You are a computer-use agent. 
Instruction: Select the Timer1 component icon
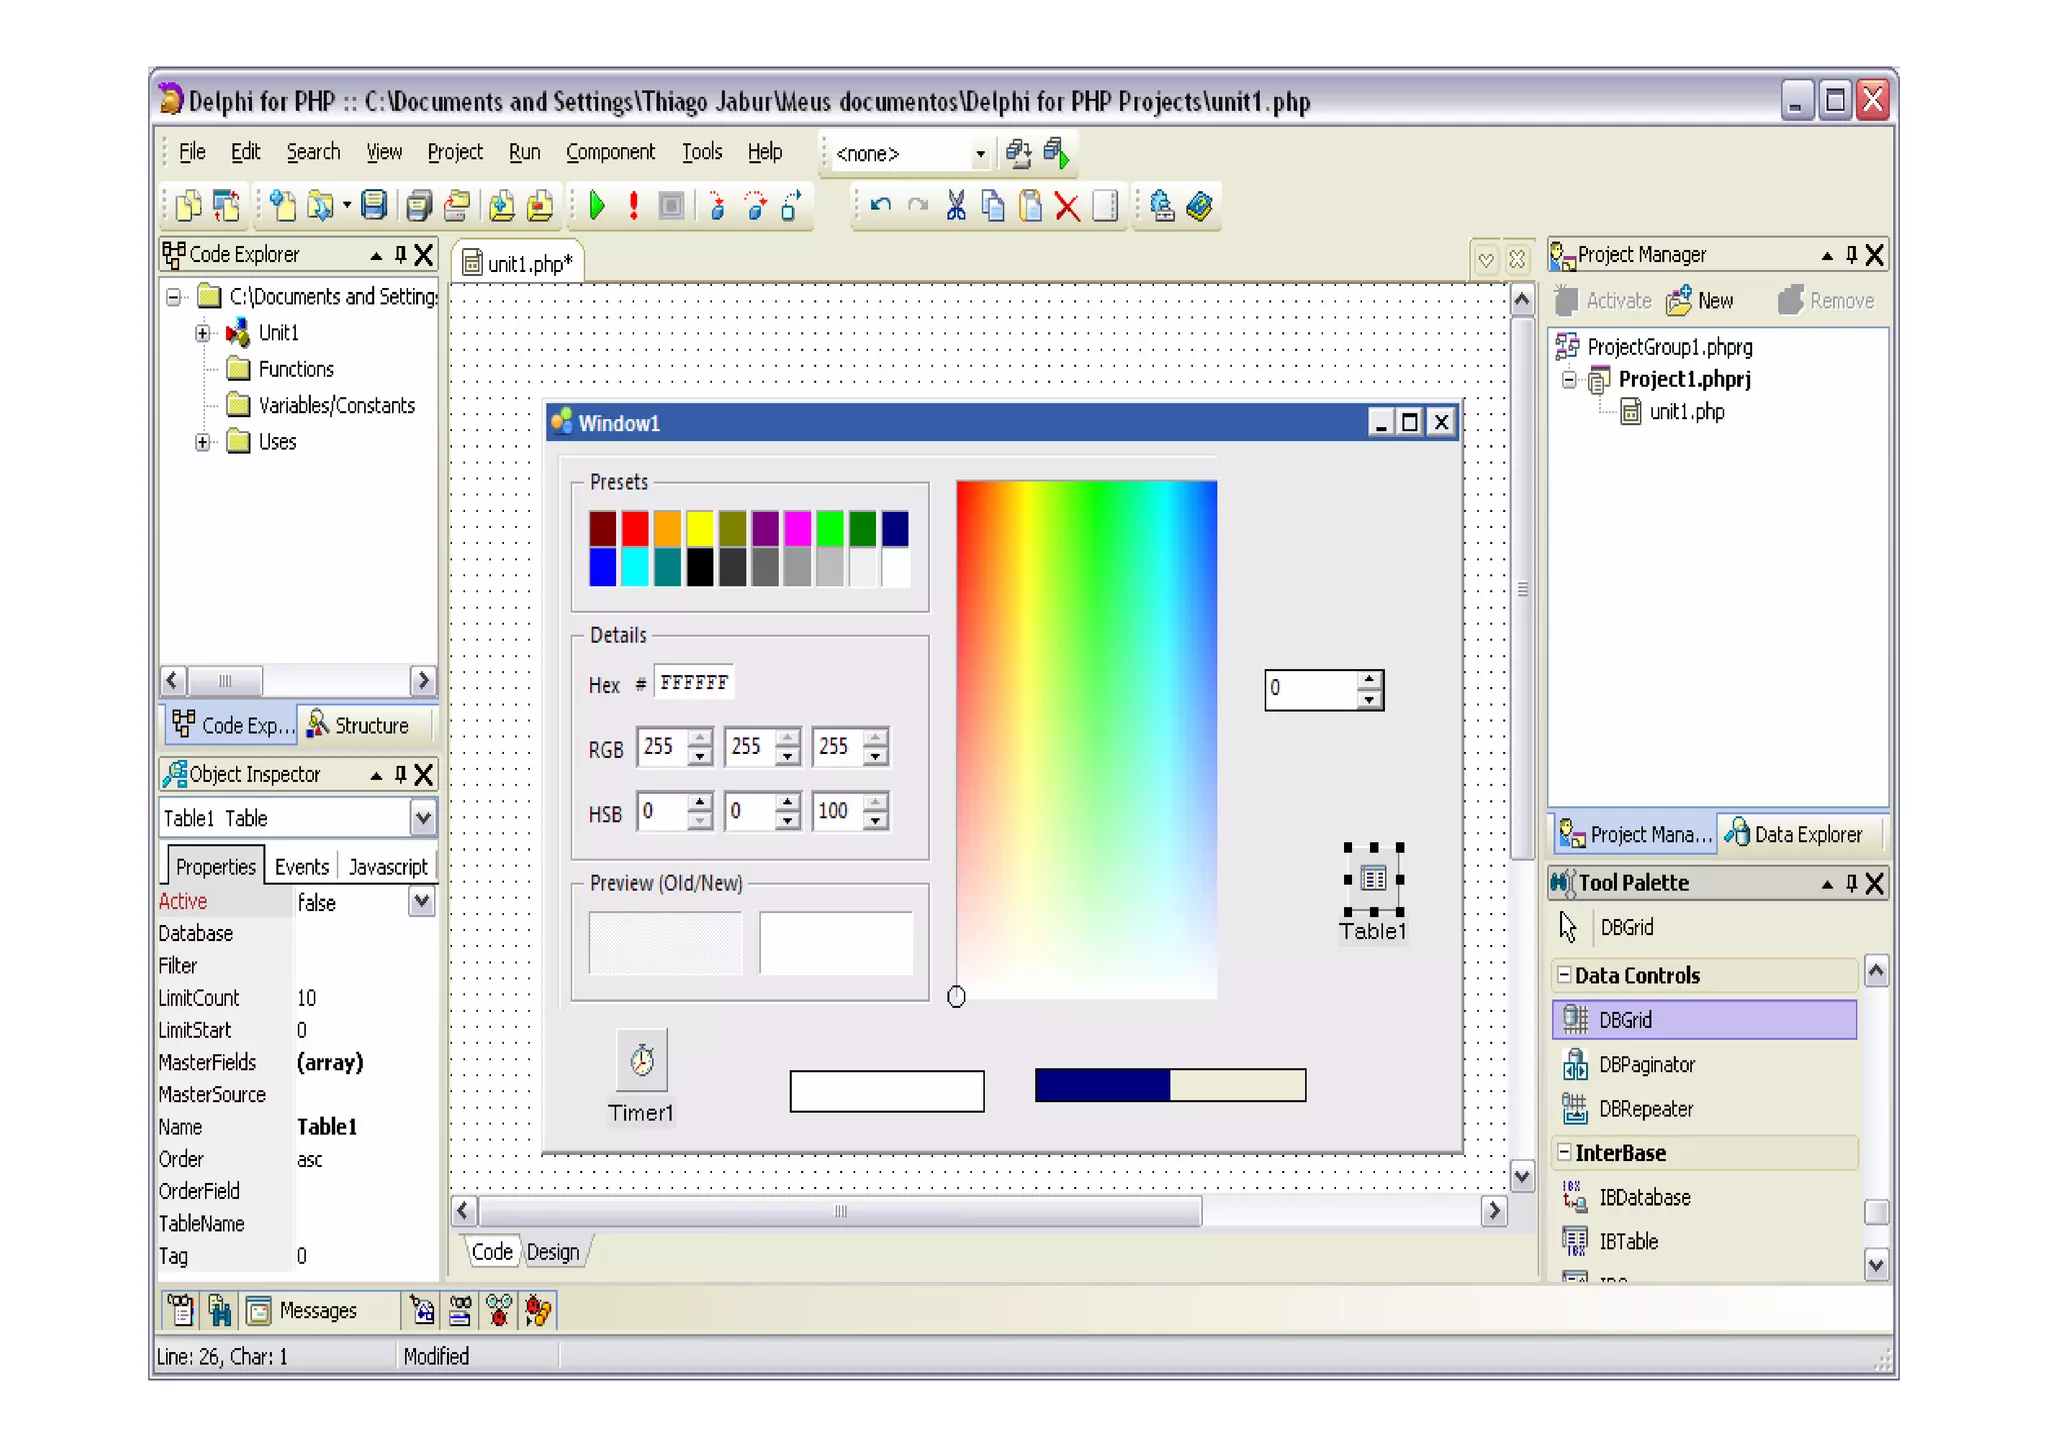[x=641, y=1061]
